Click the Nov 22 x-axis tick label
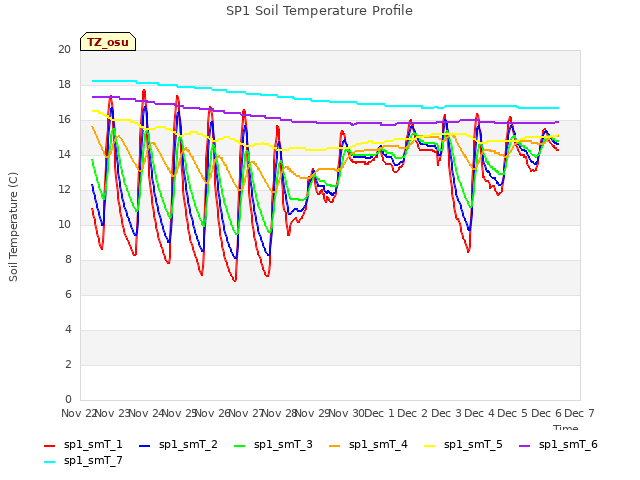This screenshot has width=640, height=480. coord(78,413)
